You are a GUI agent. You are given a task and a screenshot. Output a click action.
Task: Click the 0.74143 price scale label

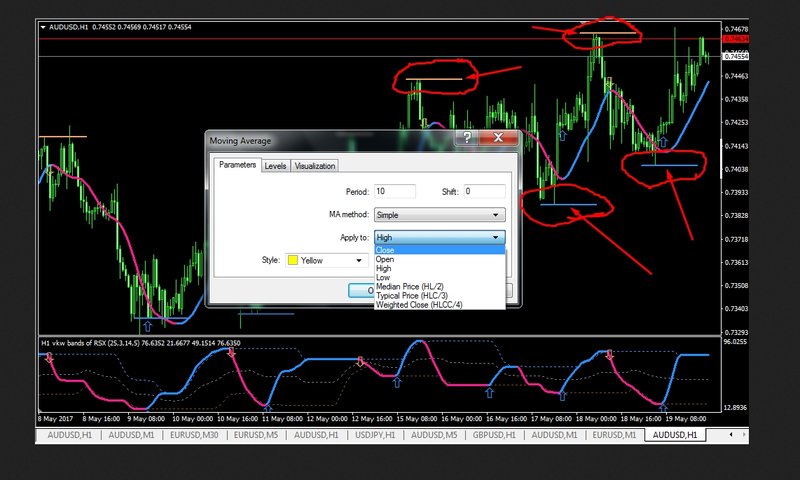[736, 146]
